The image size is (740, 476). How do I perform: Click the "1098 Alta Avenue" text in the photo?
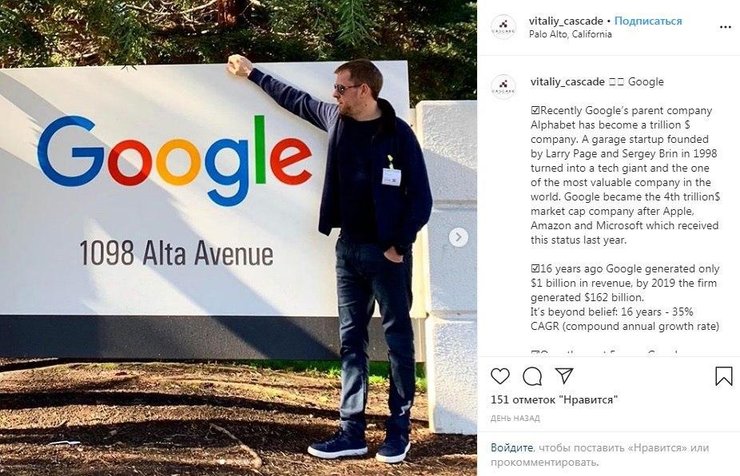point(176,253)
